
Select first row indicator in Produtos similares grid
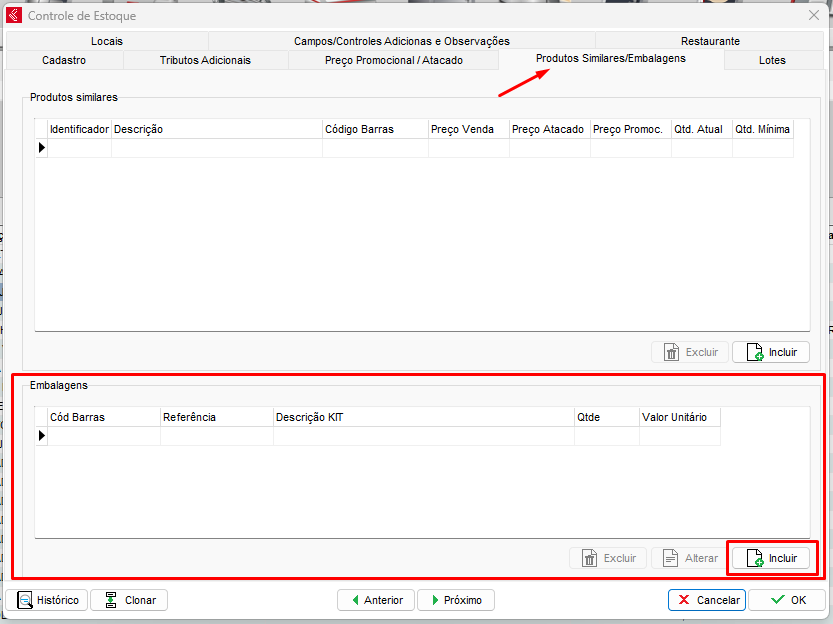42,148
